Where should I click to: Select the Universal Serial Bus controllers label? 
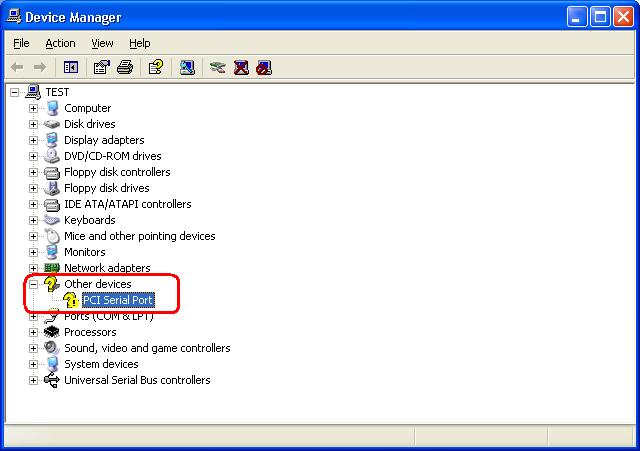[x=137, y=380]
